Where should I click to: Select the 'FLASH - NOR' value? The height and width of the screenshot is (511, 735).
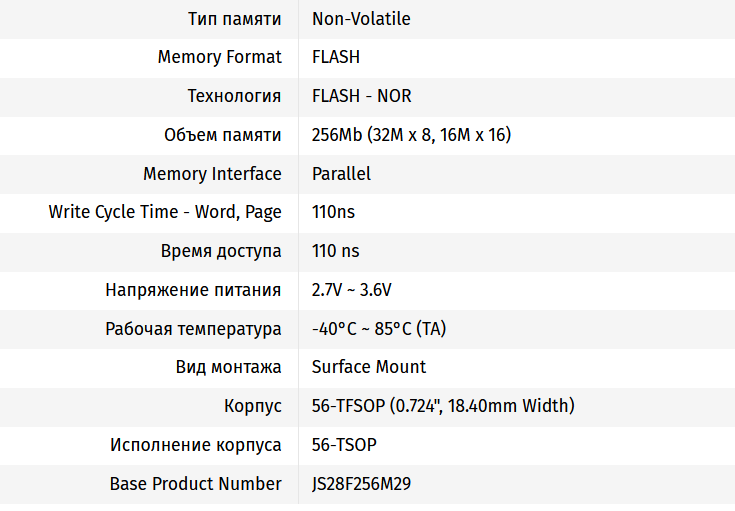click(361, 96)
